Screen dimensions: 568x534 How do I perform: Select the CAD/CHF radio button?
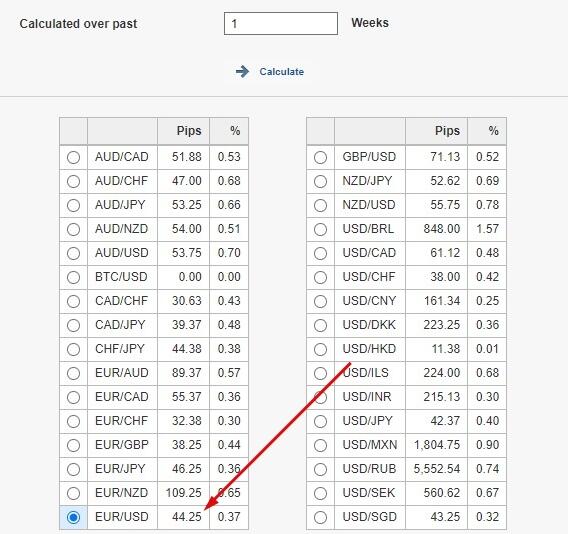point(74,301)
